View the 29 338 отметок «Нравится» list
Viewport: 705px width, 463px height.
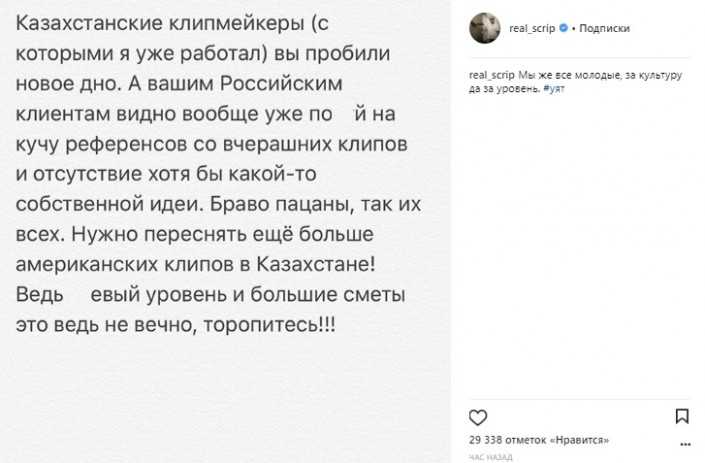click(x=538, y=440)
